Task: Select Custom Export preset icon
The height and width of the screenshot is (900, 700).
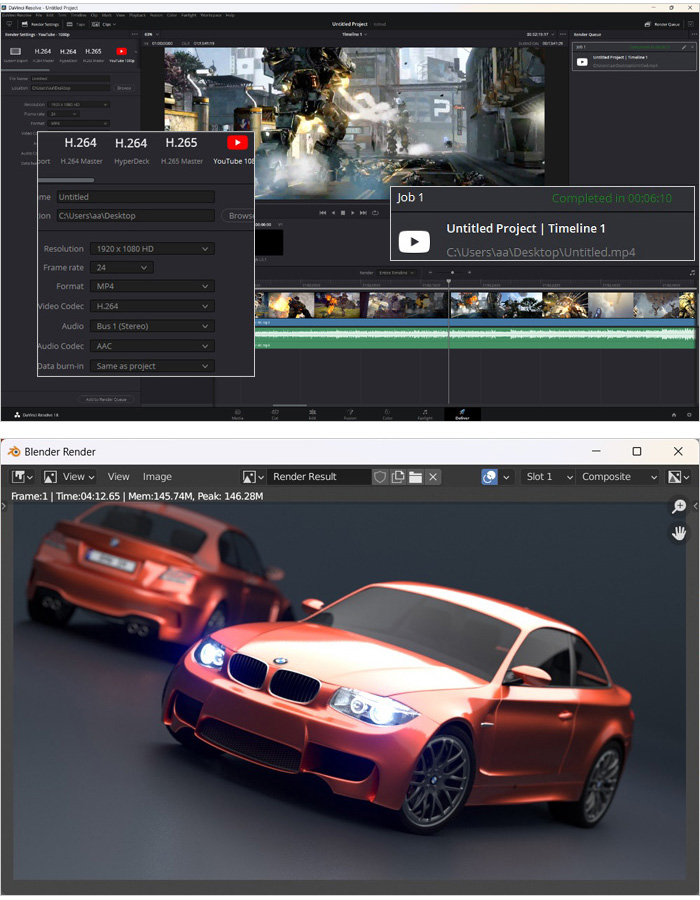Action: [x=15, y=52]
